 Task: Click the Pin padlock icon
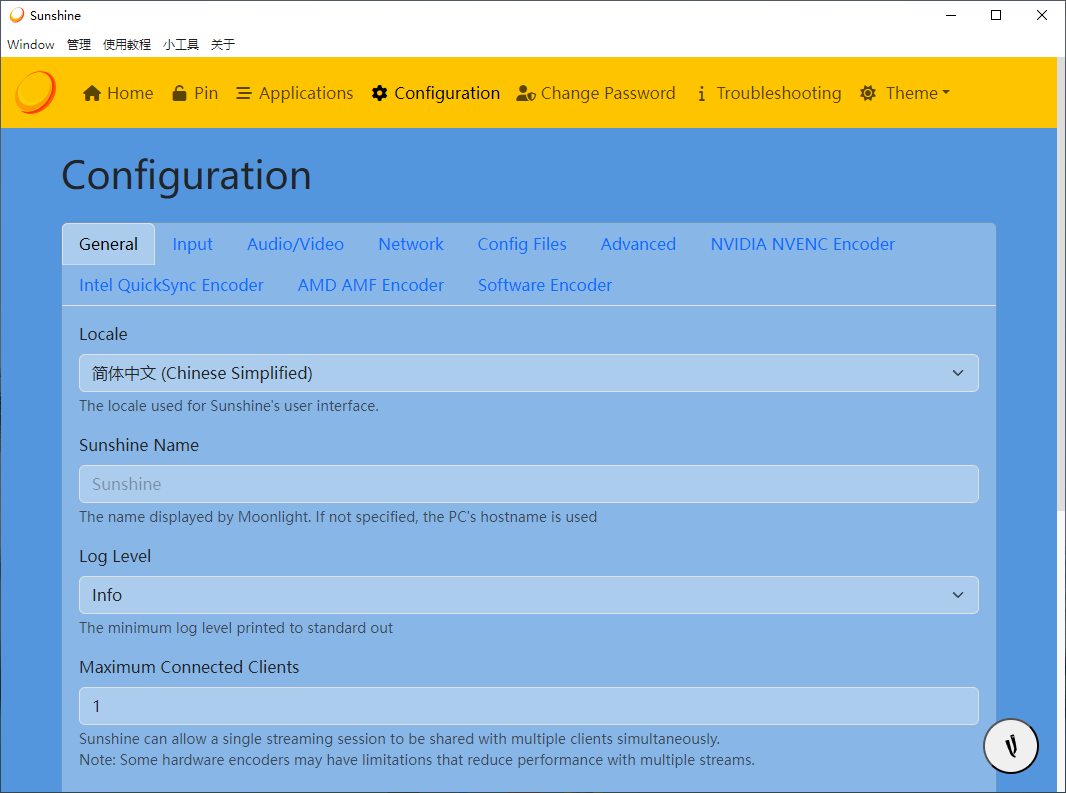[179, 93]
